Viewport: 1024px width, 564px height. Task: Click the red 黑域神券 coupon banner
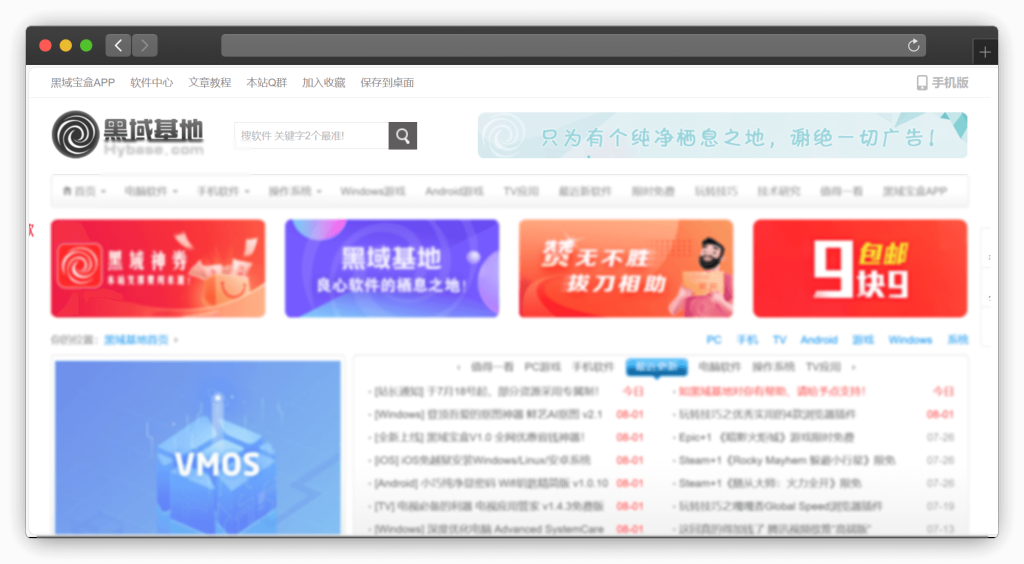[158, 268]
